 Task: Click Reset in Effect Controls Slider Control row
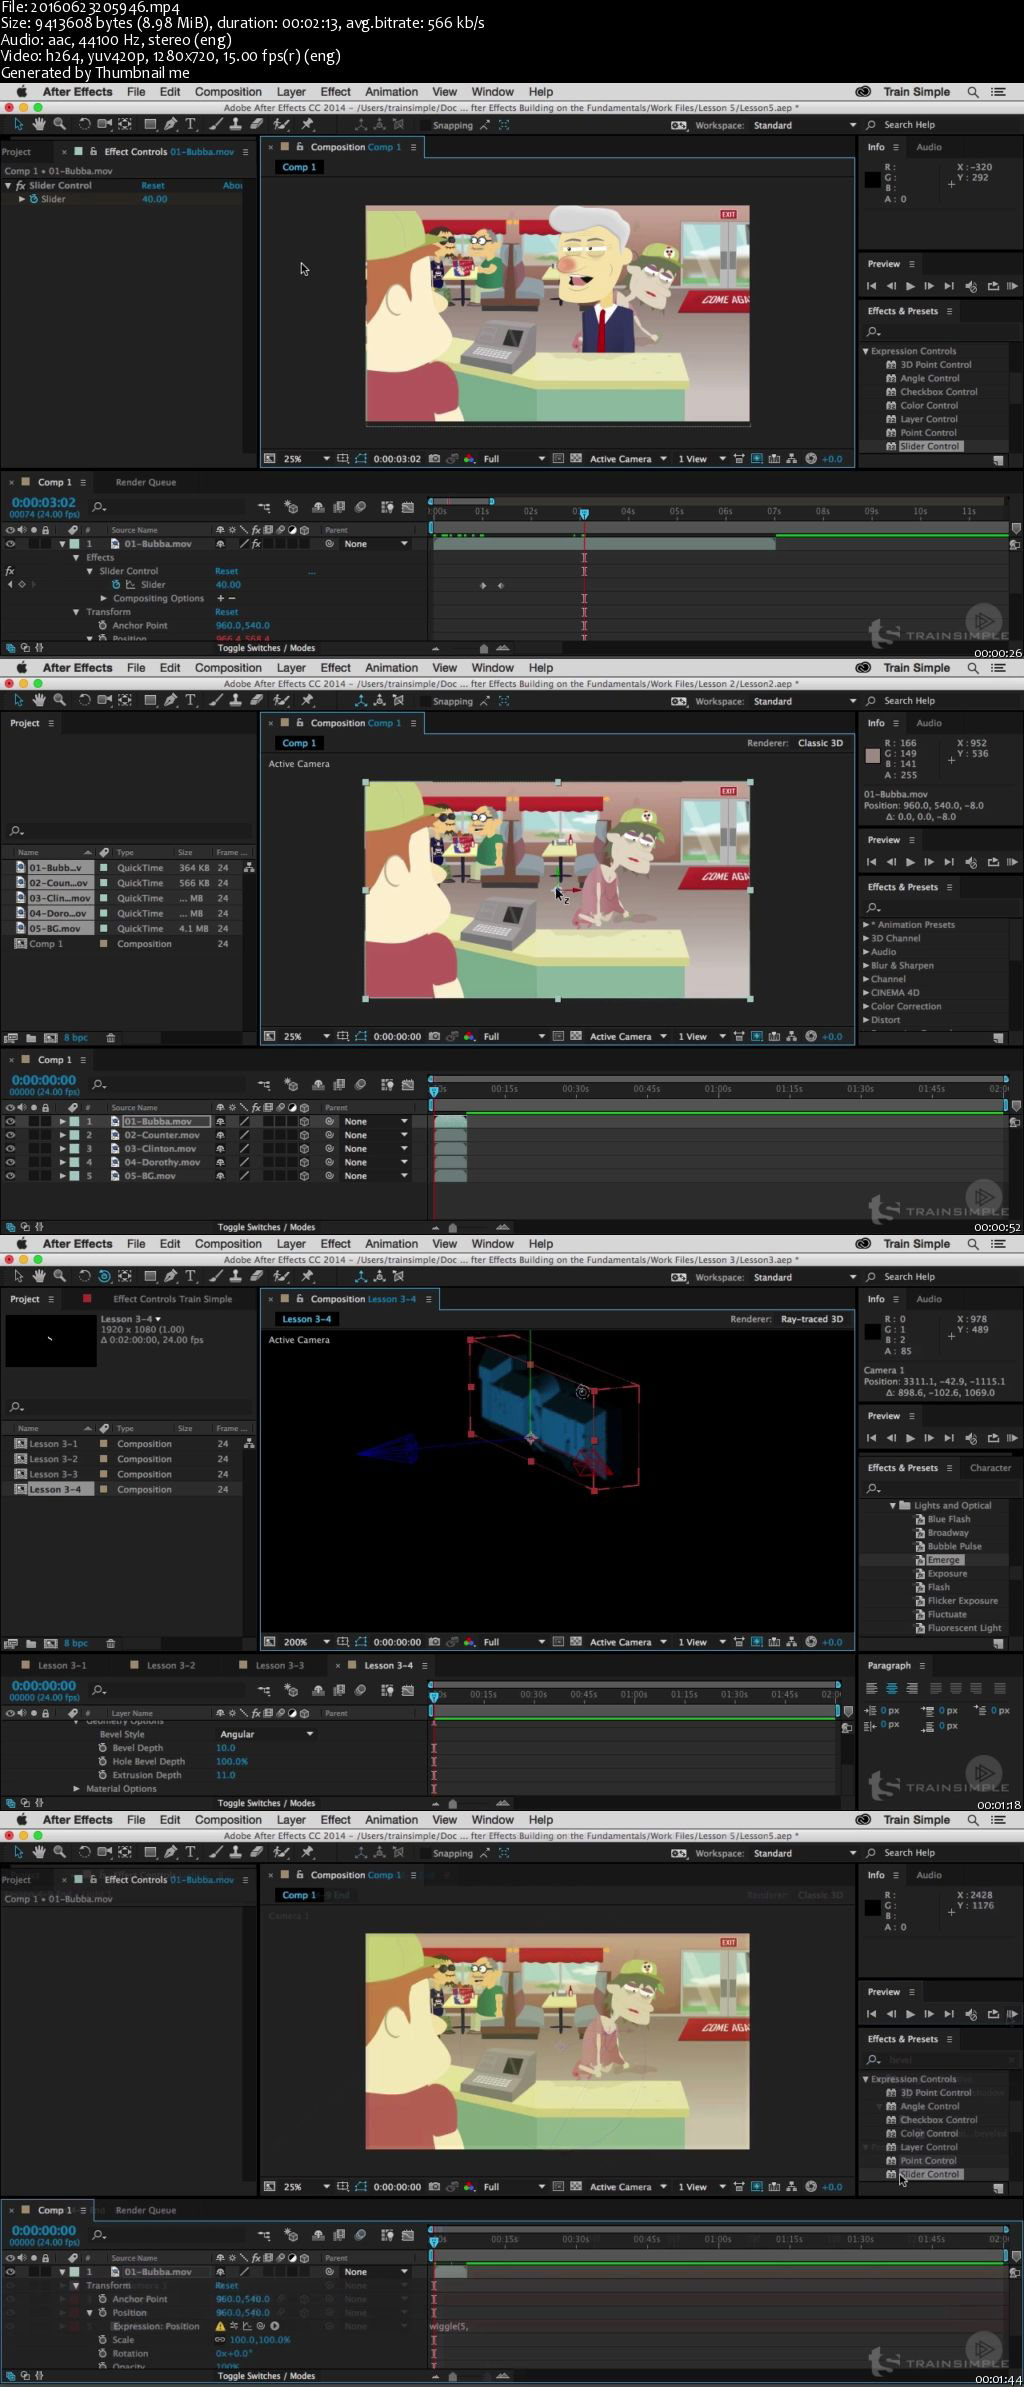[x=153, y=185]
